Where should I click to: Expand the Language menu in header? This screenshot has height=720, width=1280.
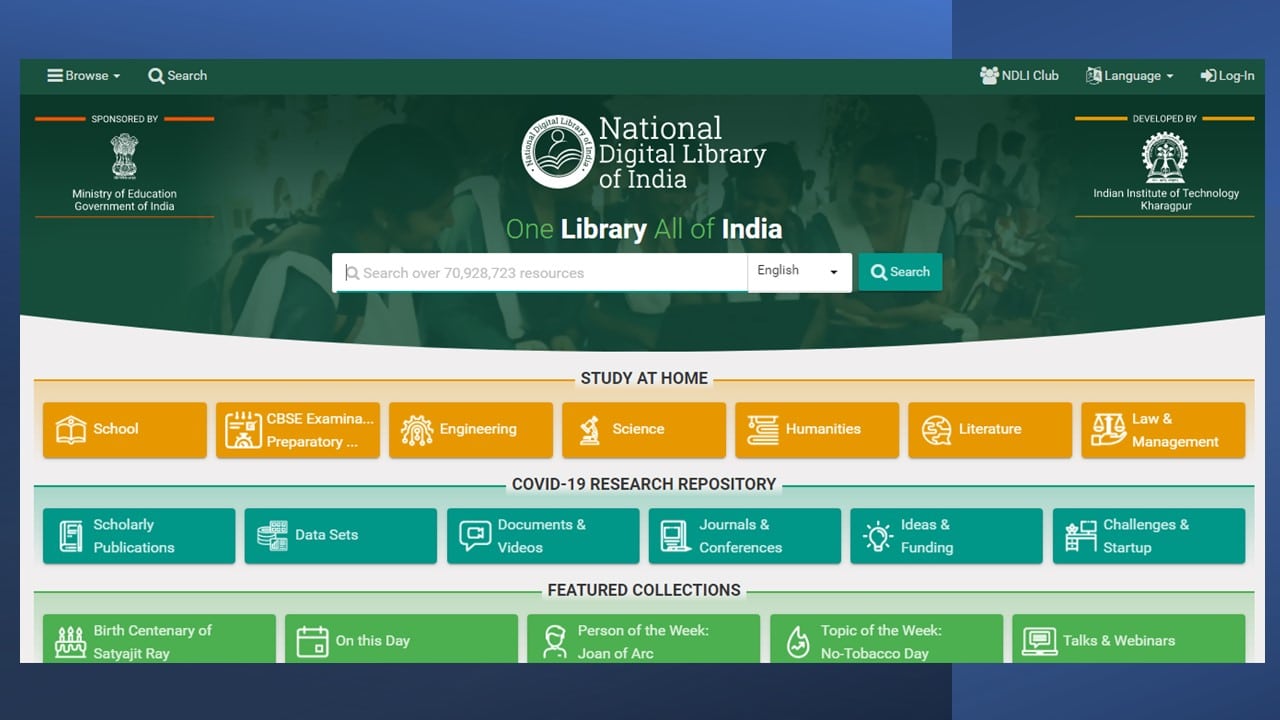(1130, 76)
